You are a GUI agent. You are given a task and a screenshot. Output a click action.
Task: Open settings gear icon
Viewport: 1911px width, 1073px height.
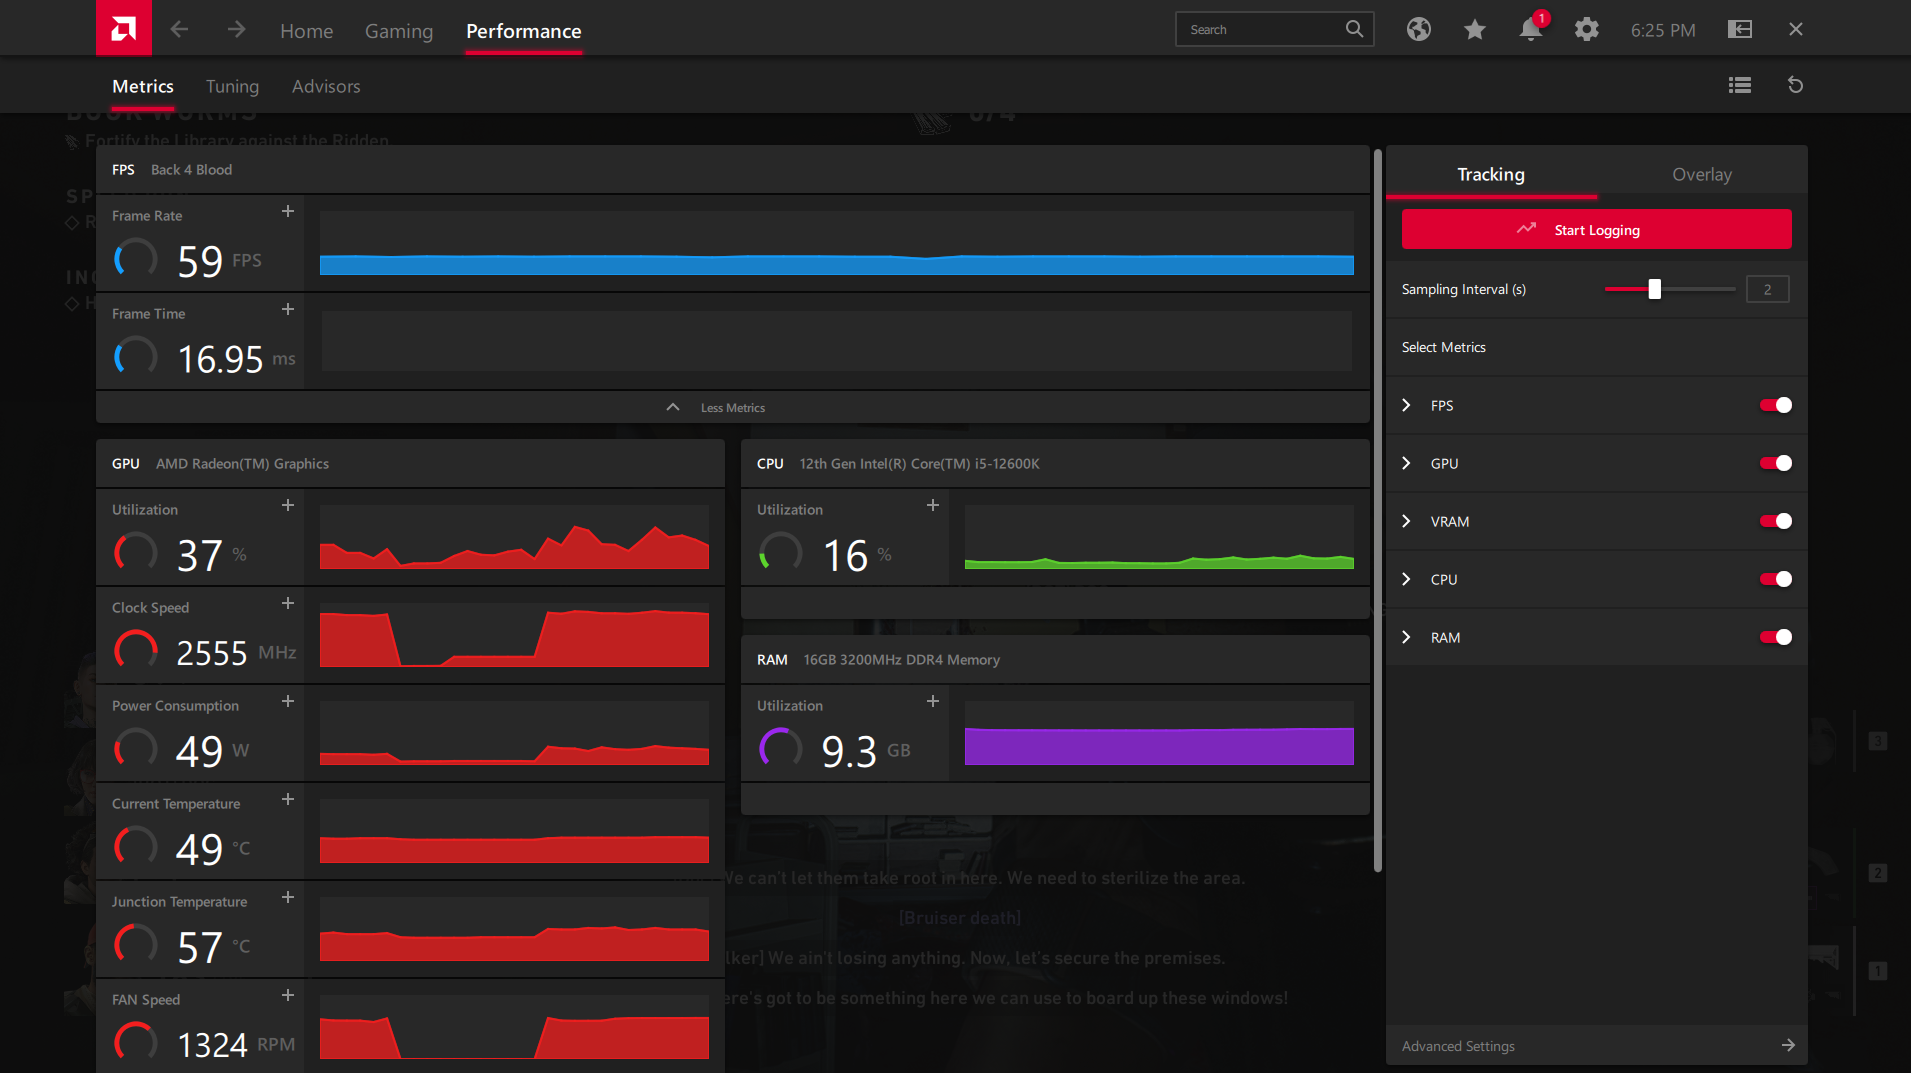pos(1586,30)
